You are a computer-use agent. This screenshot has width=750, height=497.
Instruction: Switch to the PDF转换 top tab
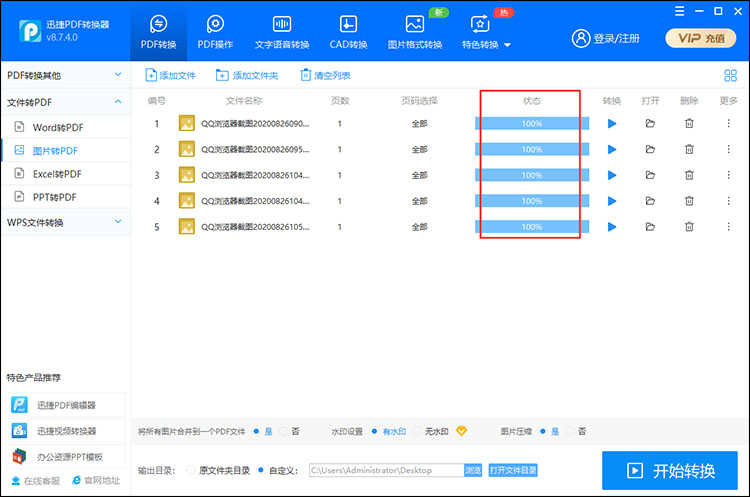pos(158,32)
